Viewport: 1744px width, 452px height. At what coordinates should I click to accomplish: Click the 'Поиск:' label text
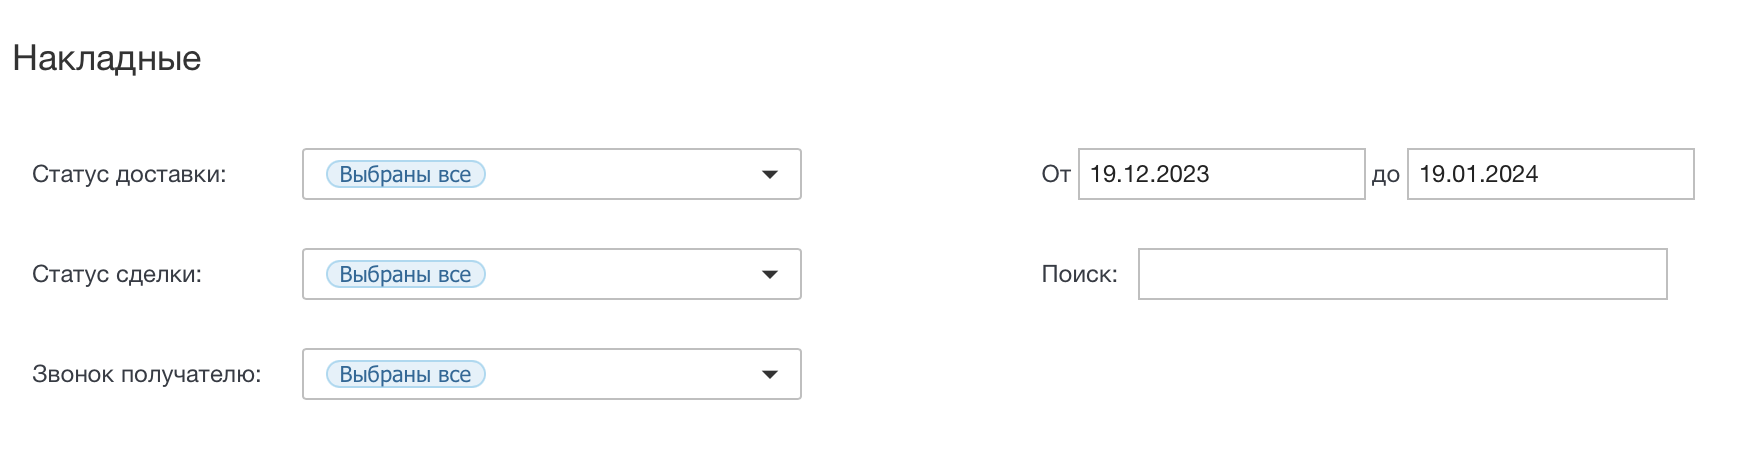pos(1079,275)
